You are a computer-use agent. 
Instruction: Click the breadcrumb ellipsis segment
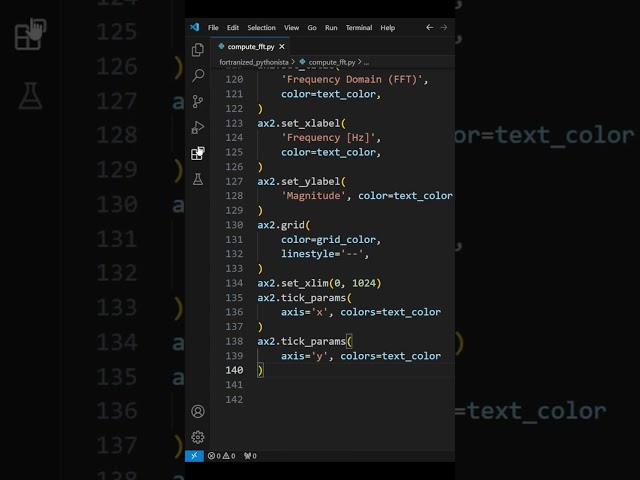366,62
